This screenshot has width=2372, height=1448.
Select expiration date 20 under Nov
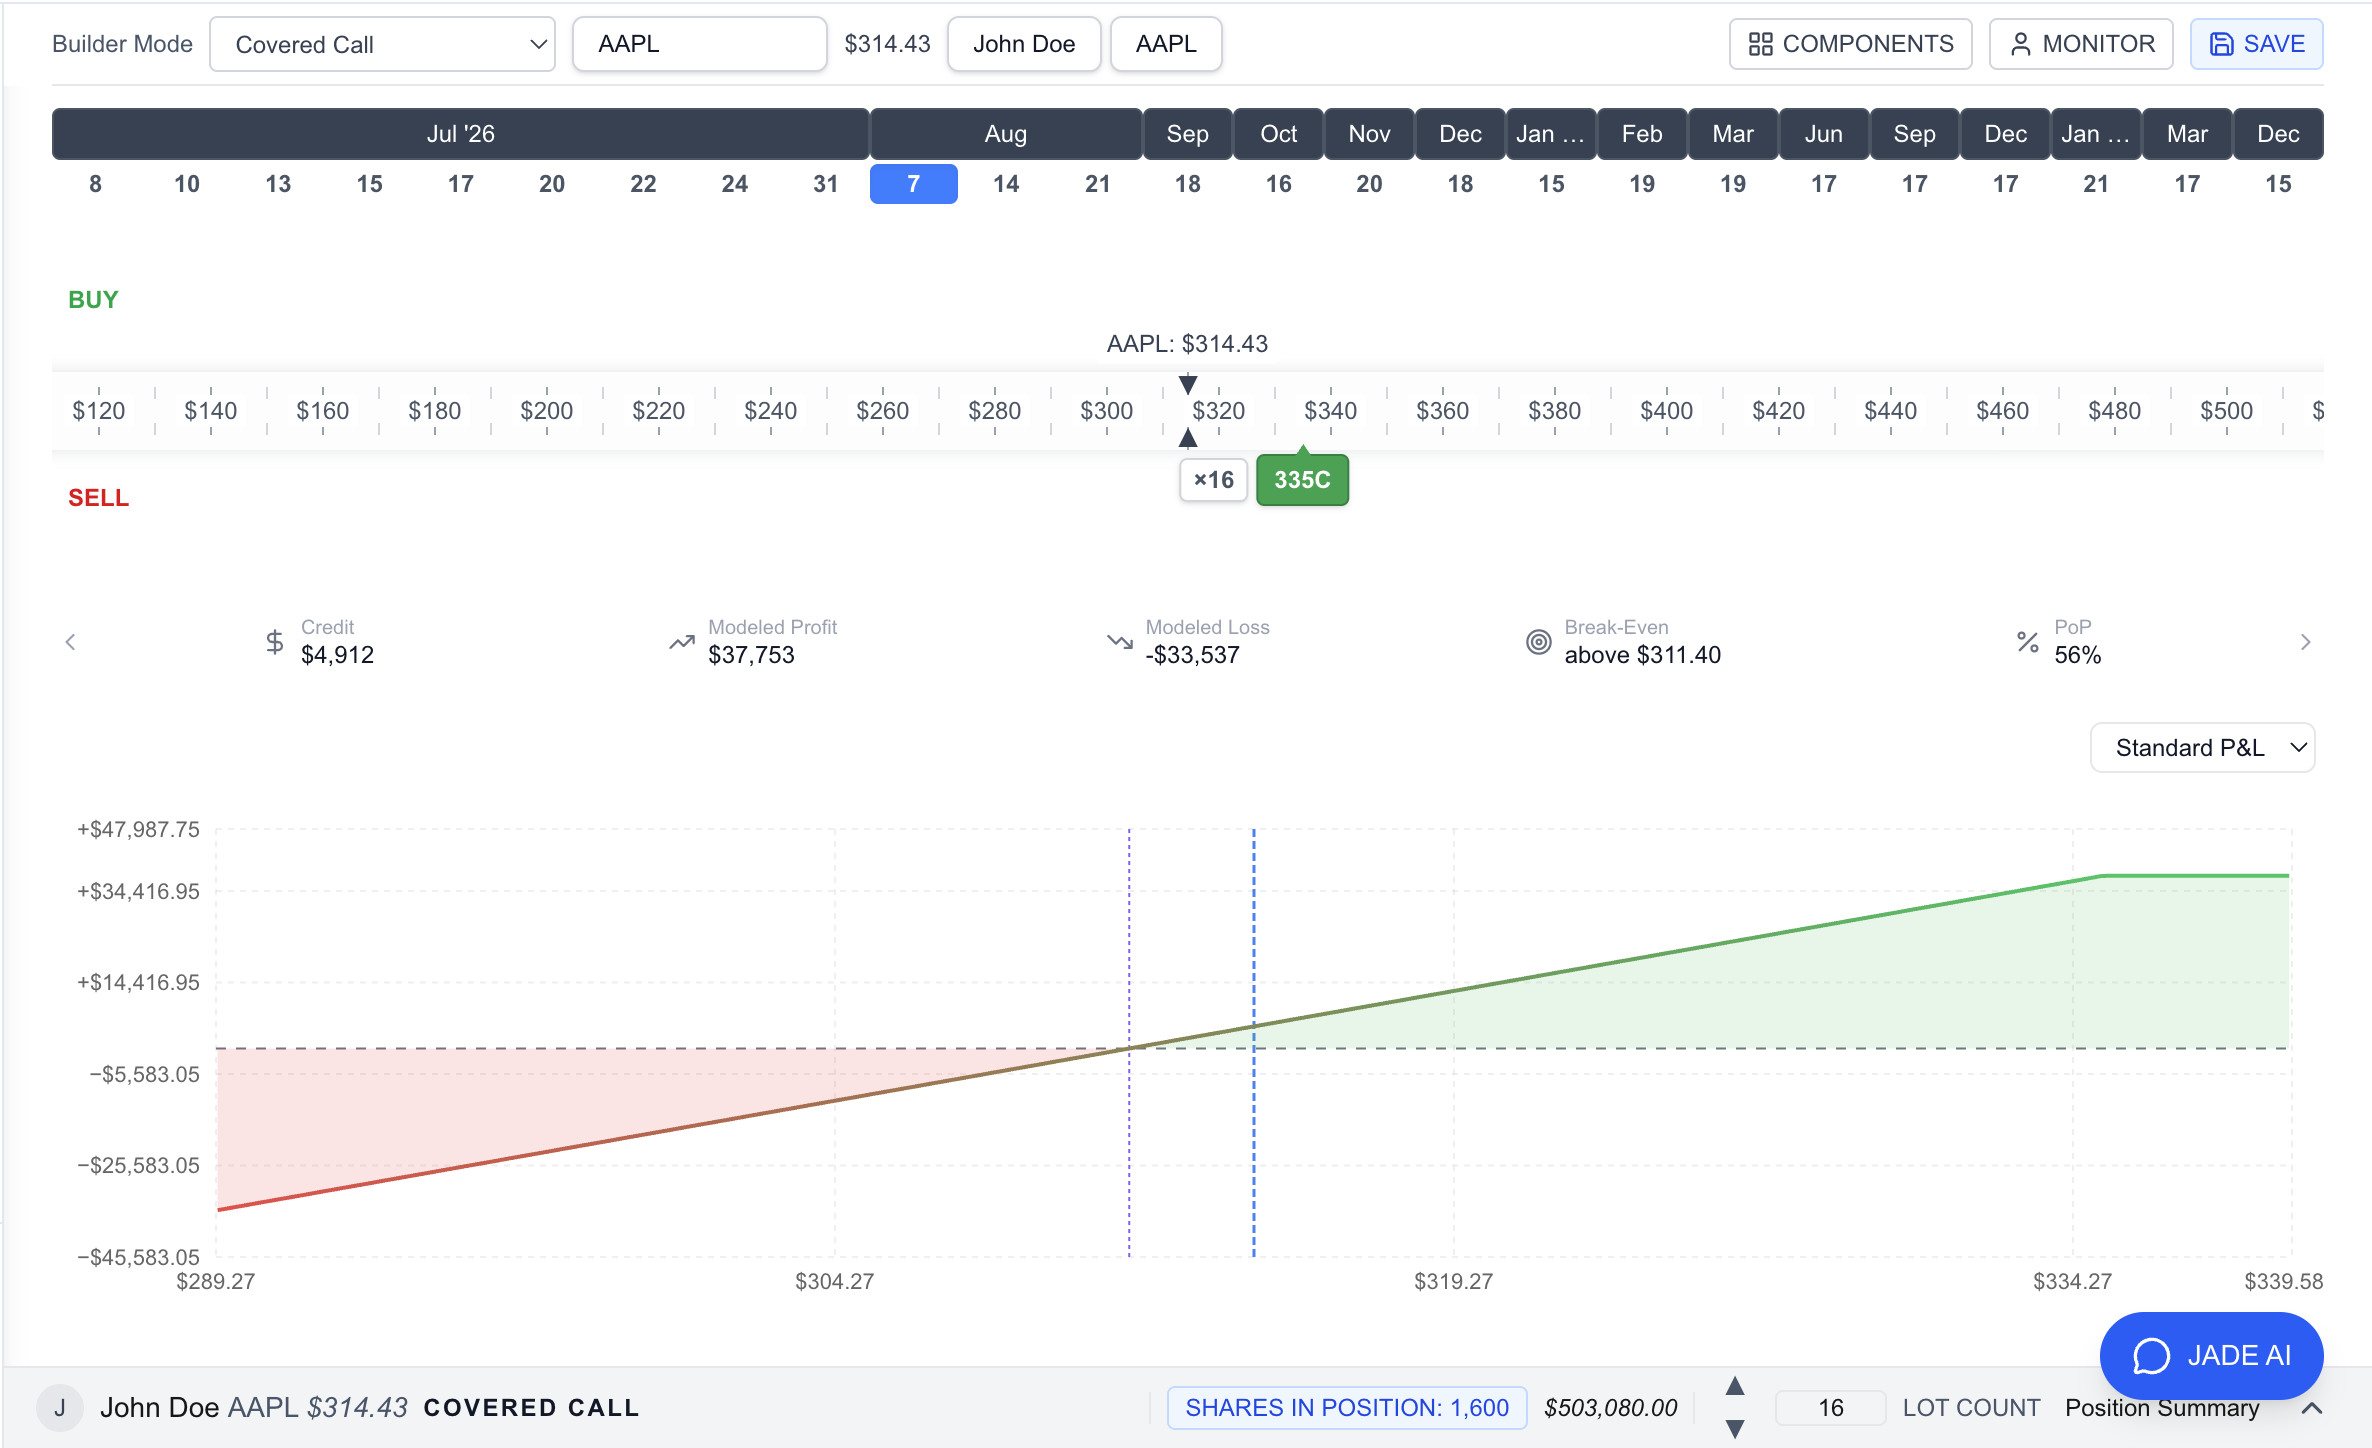(1369, 184)
